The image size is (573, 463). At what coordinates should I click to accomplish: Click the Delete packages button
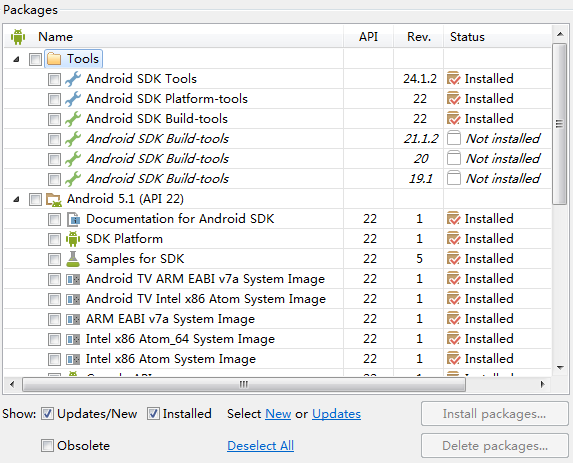(x=495, y=445)
